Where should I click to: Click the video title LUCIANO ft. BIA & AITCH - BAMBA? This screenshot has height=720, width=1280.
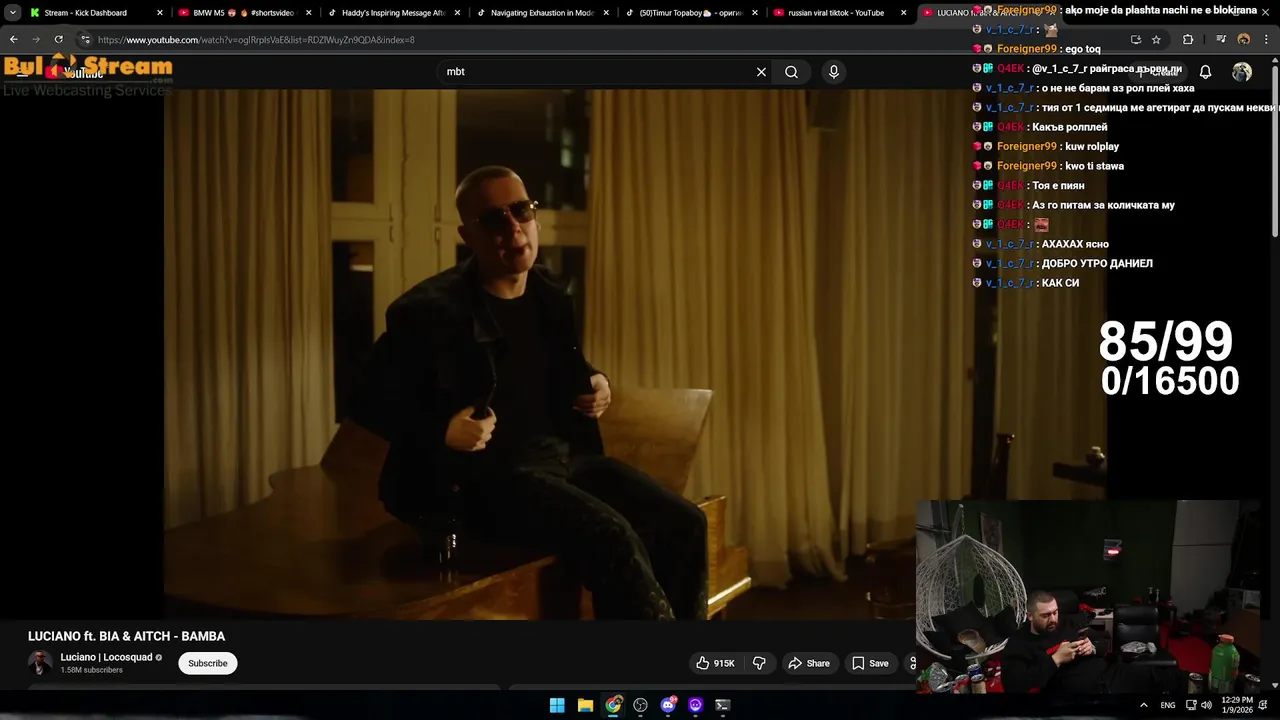(126, 636)
